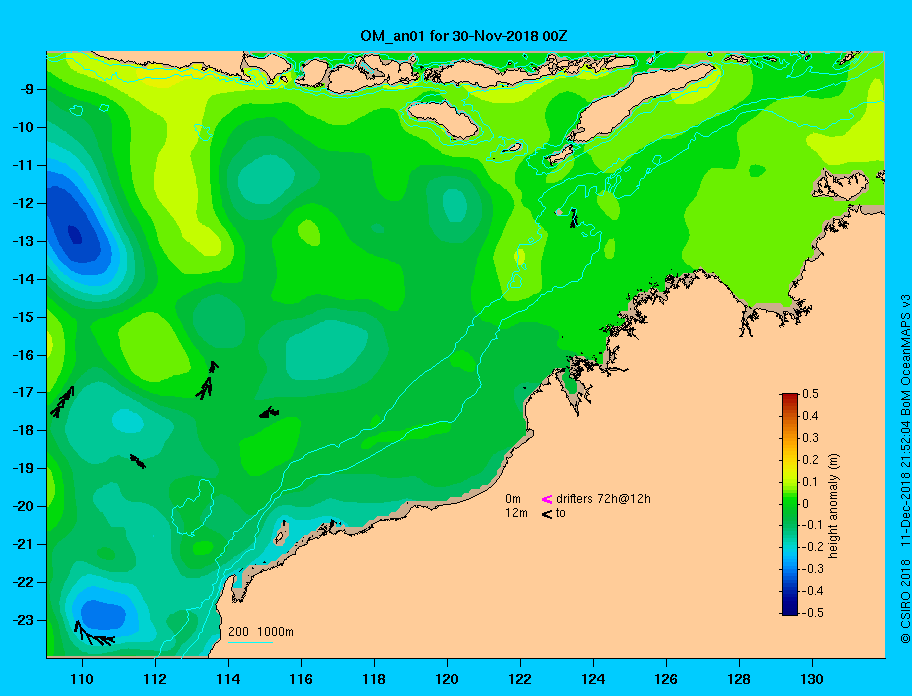The image size is (912, 696).
Task: Click the longitude axis label 116
Action: [301, 679]
